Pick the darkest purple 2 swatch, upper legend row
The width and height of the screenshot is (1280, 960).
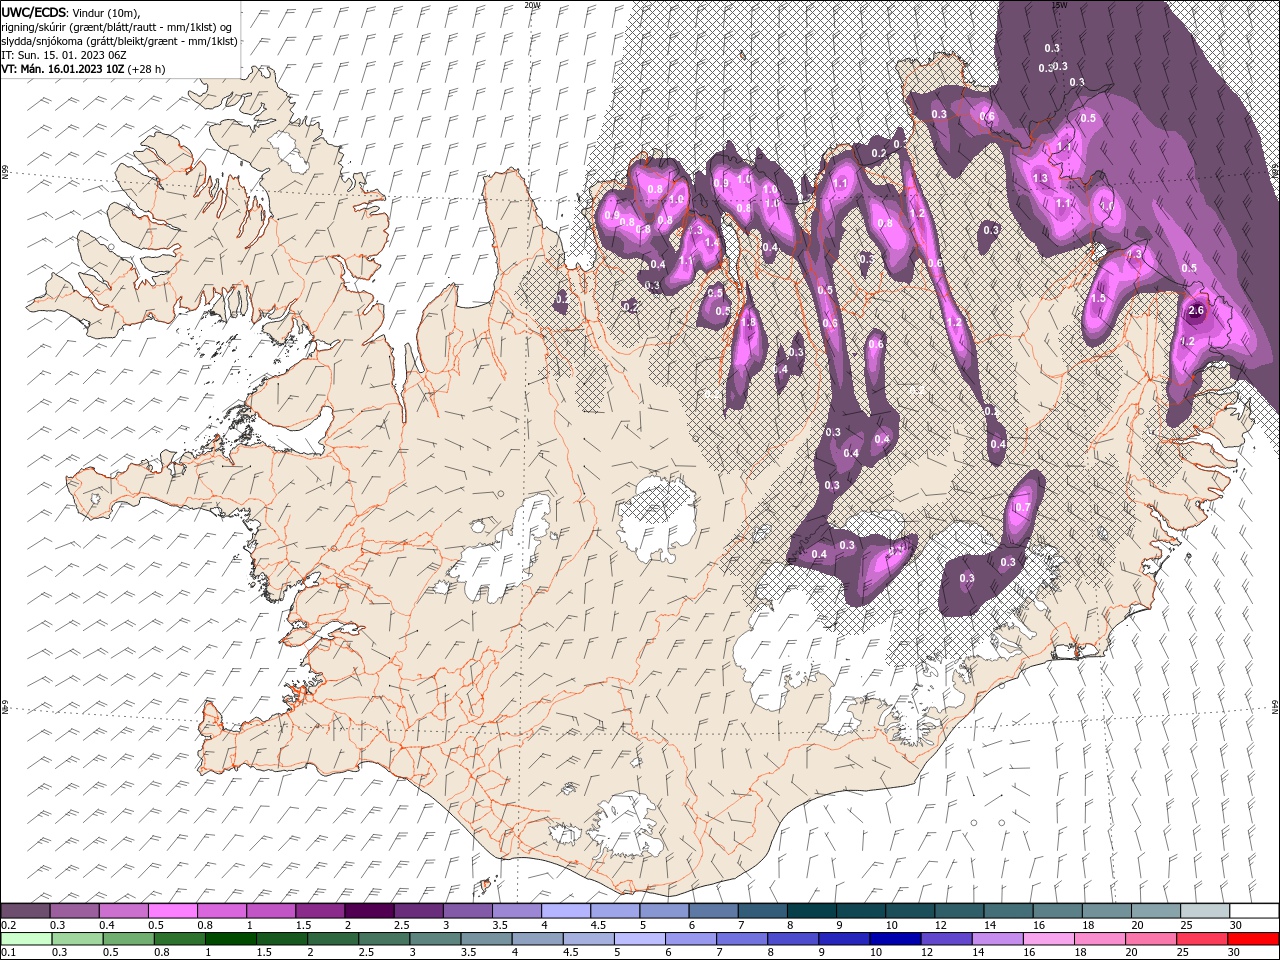point(370,911)
